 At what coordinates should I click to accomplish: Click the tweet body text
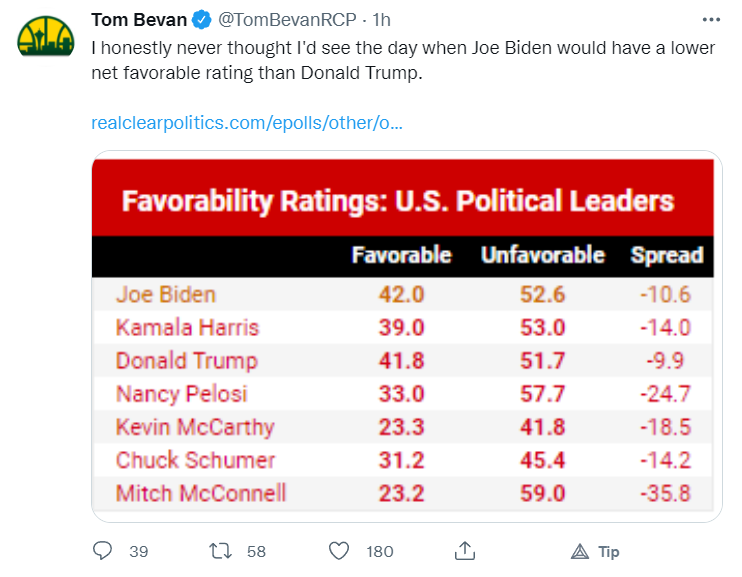403,60
